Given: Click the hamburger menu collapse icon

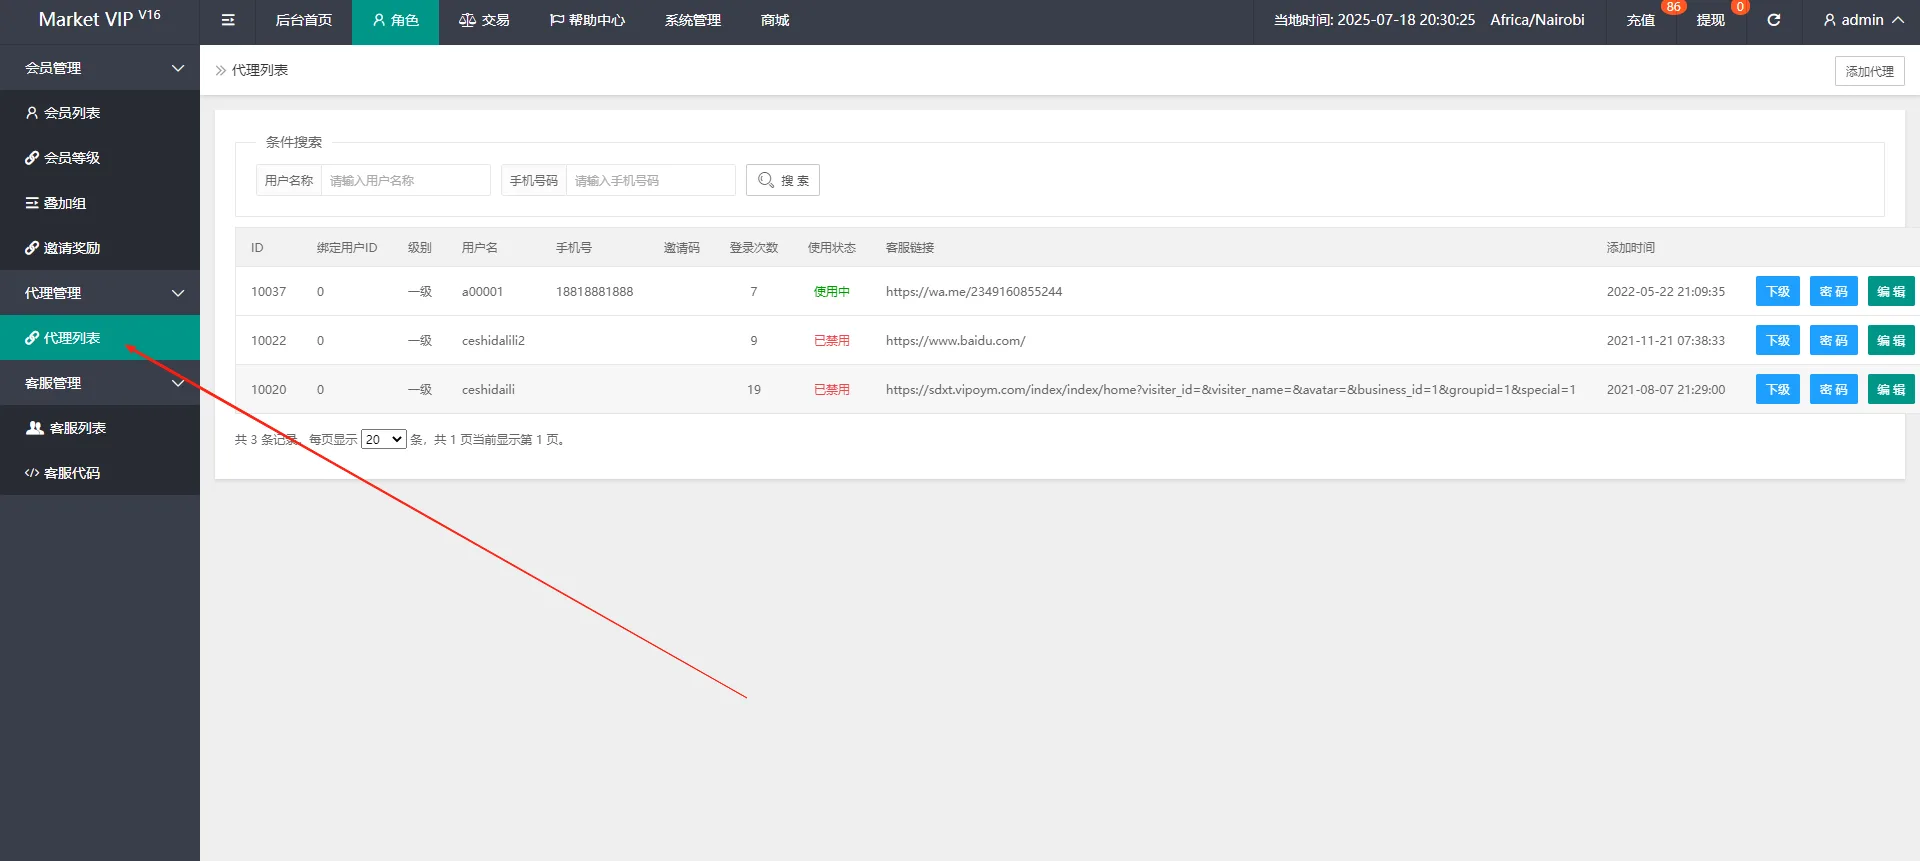Looking at the screenshot, I should coord(228,20).
